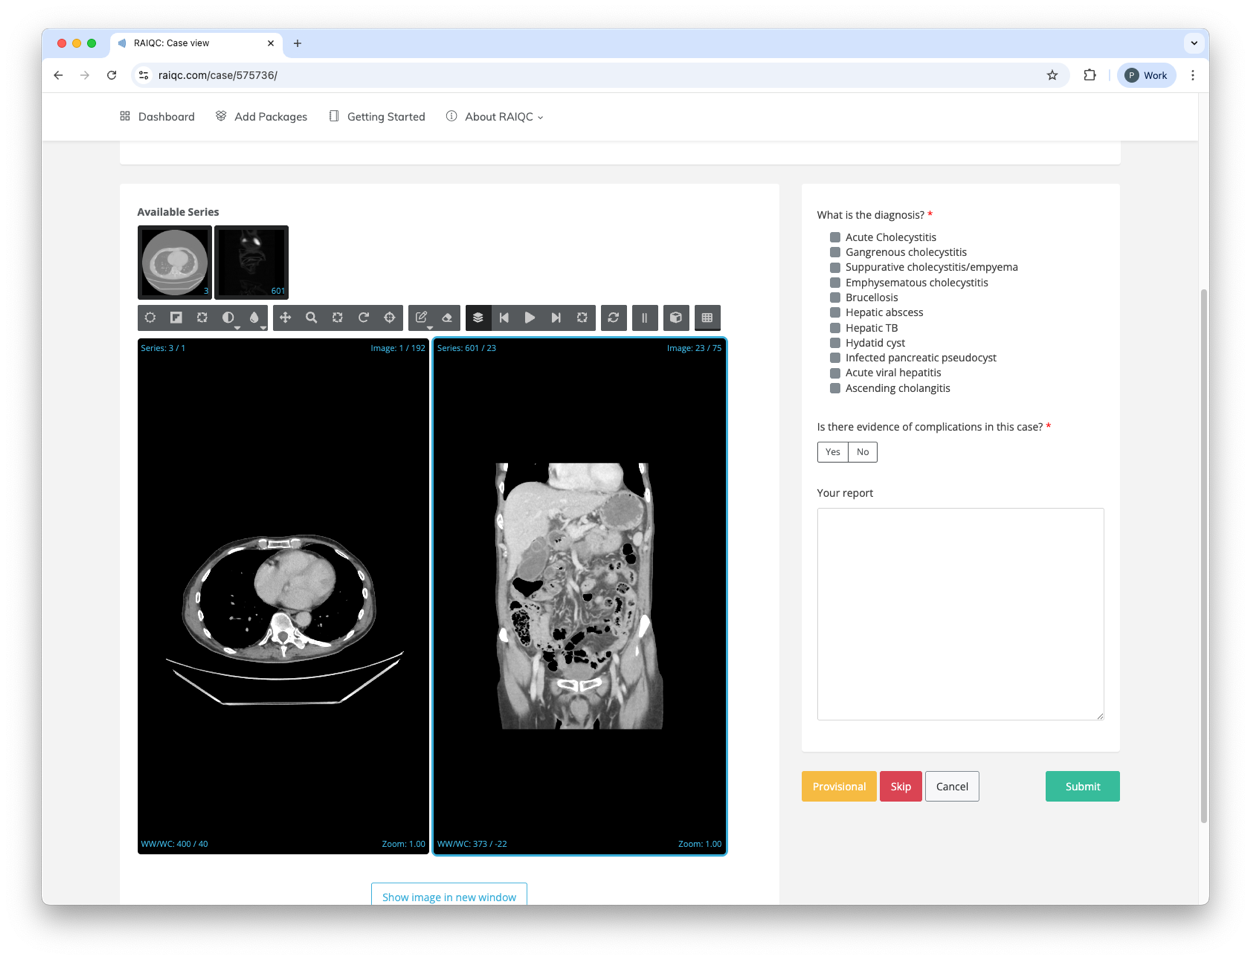Viewport: 1251px width, 960px height.
Task: Select the pan/move tool in viewer toolbar
Action: pos(285,318)
